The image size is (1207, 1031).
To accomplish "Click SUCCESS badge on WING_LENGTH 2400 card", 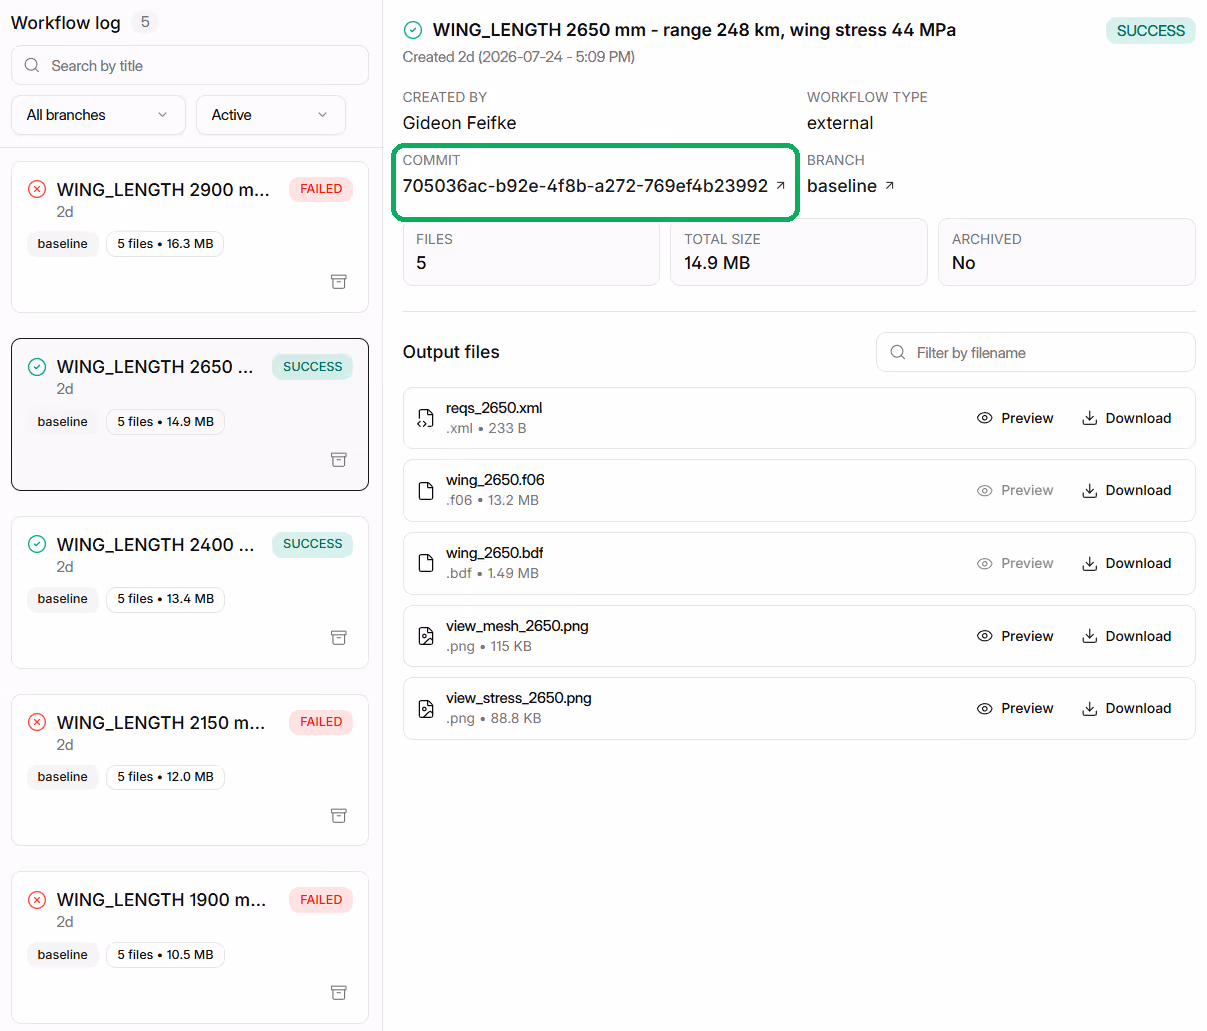I will click(312, 544).
